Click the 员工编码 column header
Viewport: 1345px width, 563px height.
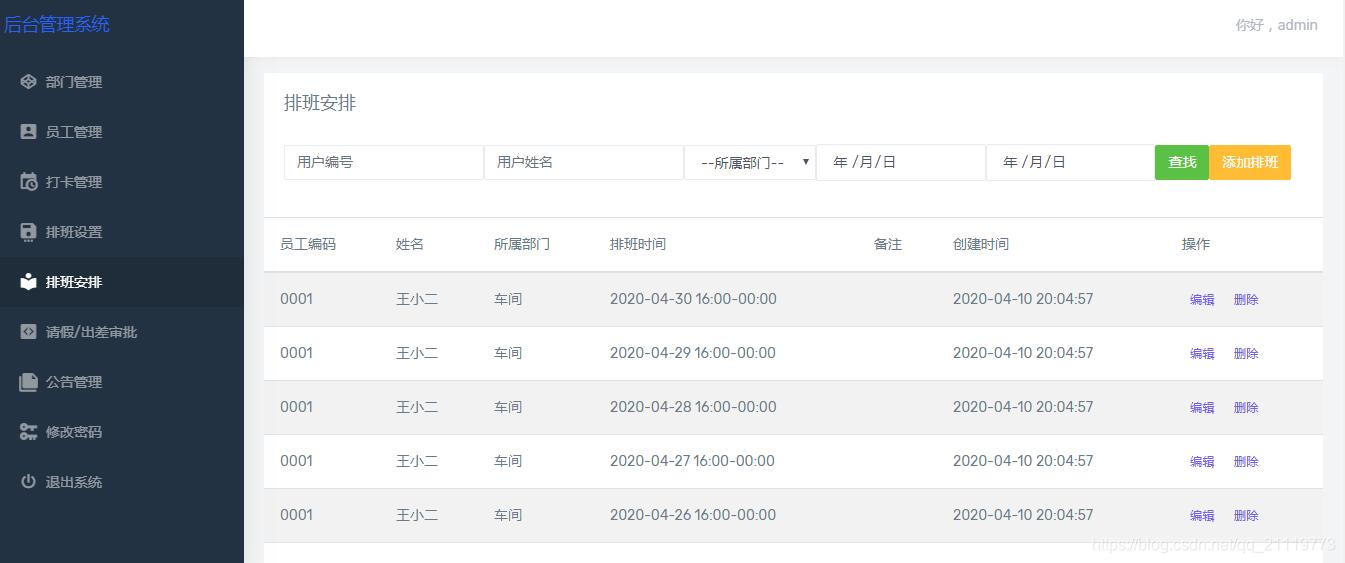point(308,244)
